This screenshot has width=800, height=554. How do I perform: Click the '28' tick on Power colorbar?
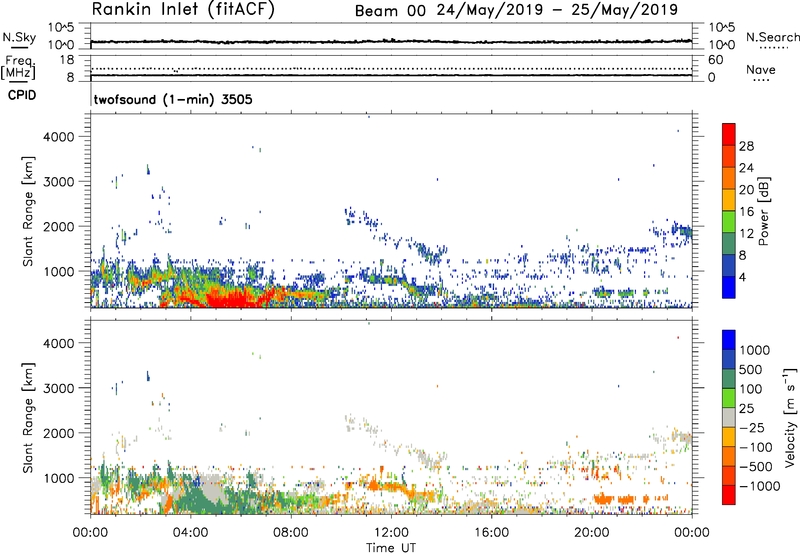[x=746, y=146]
